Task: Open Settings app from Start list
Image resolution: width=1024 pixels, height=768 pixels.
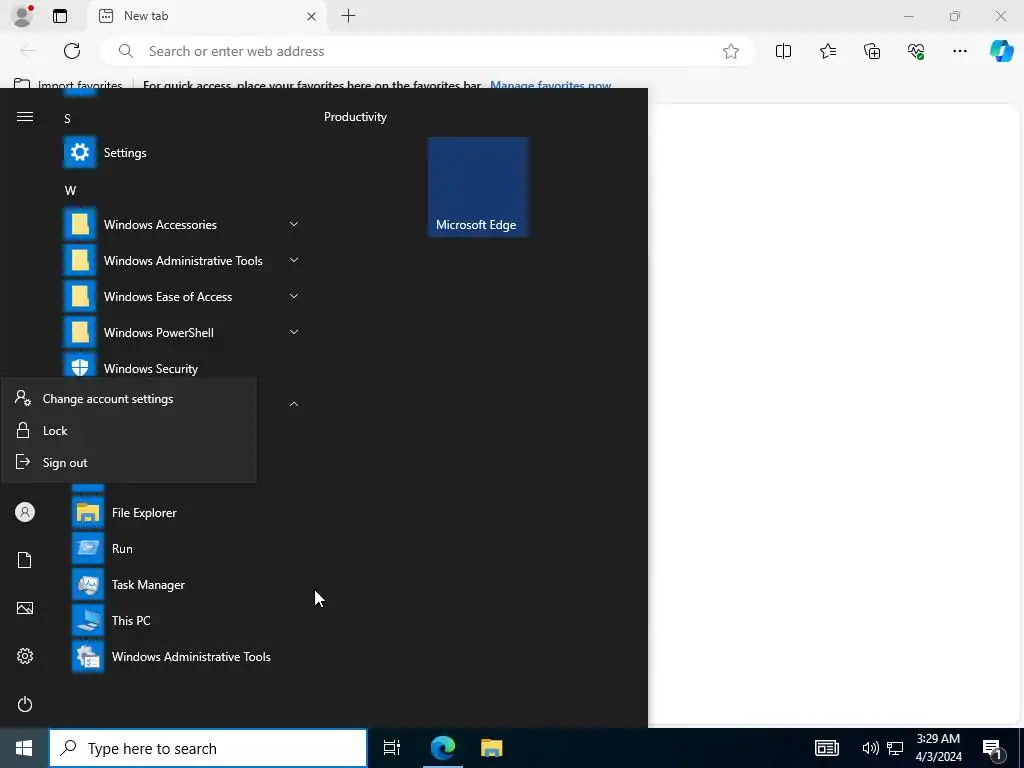Action: [183, 152]
